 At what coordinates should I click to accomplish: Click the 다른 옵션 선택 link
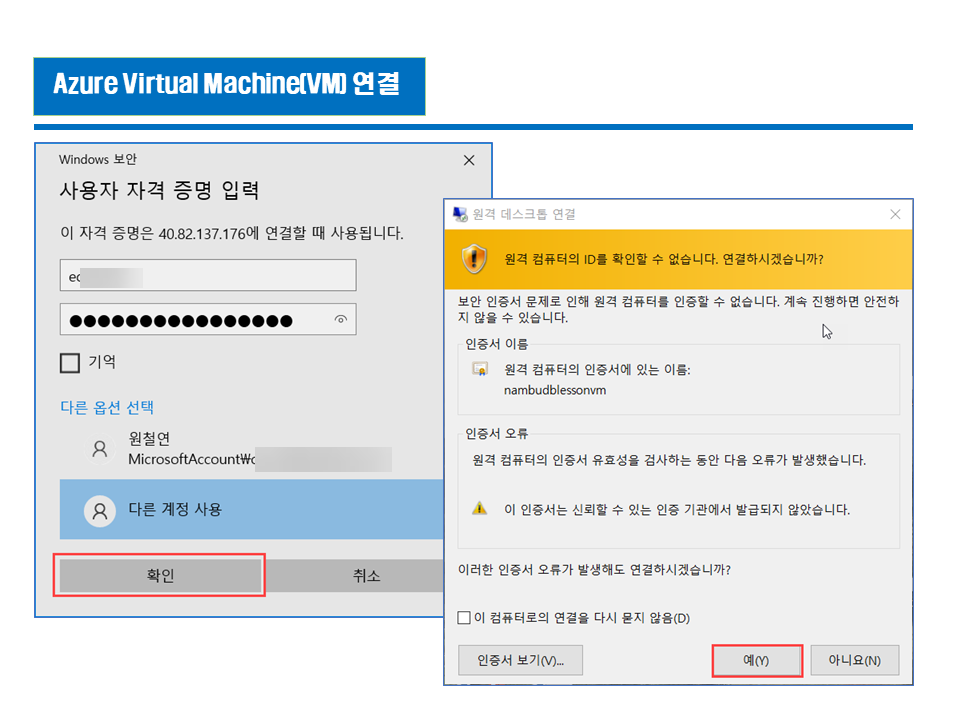tap(107, 407)
